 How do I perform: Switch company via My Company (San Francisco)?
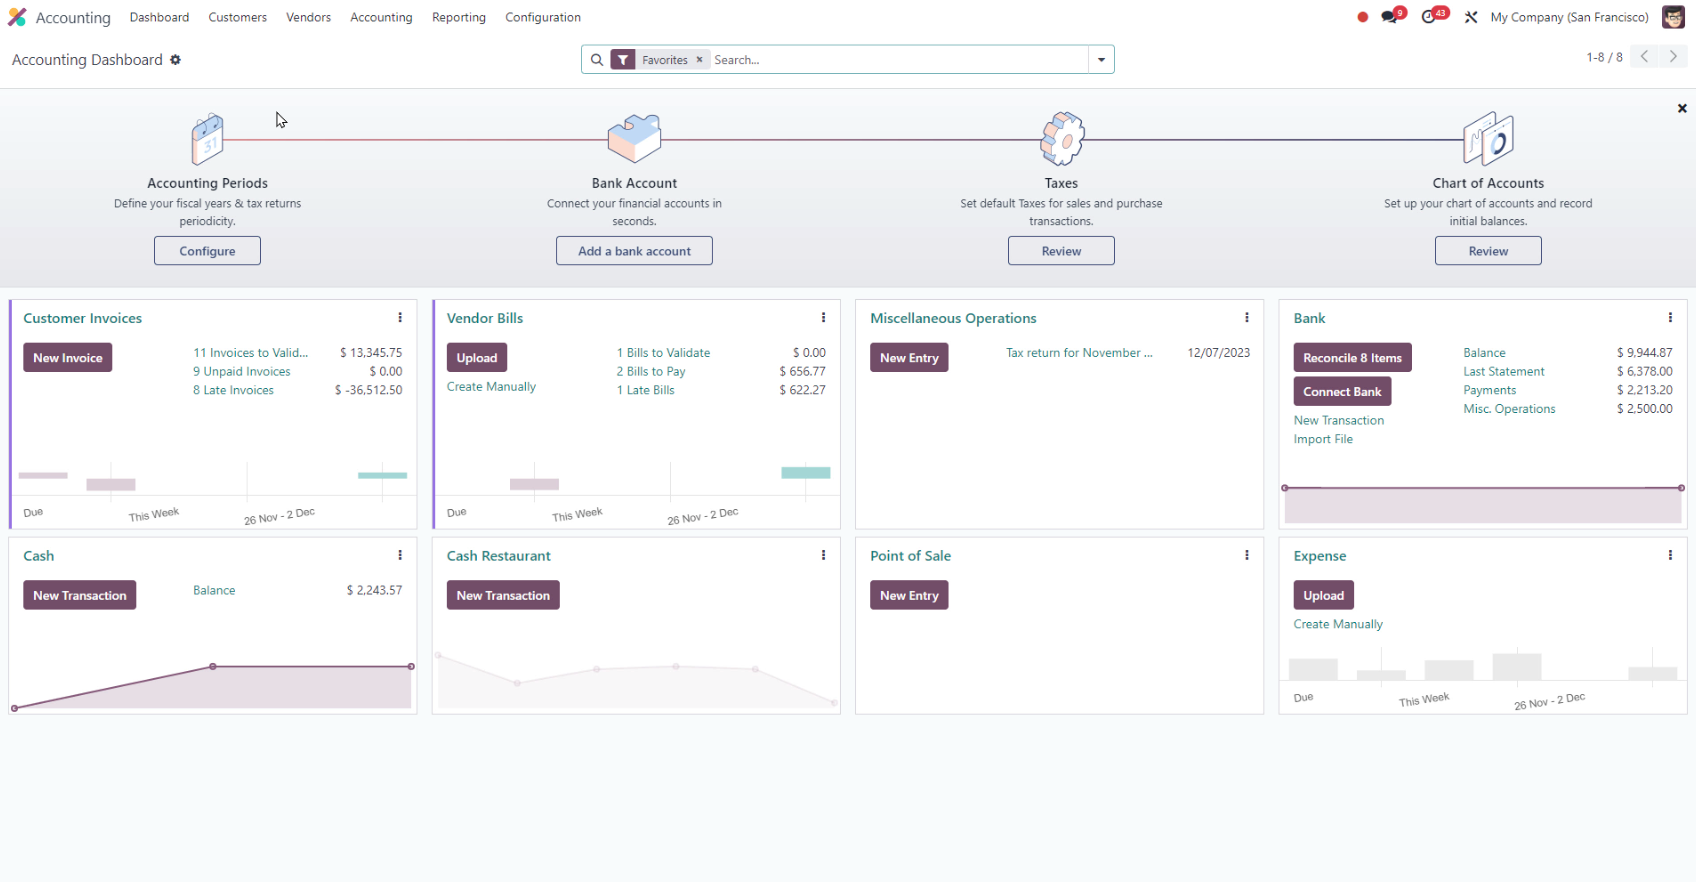[x=1569, y=17]
